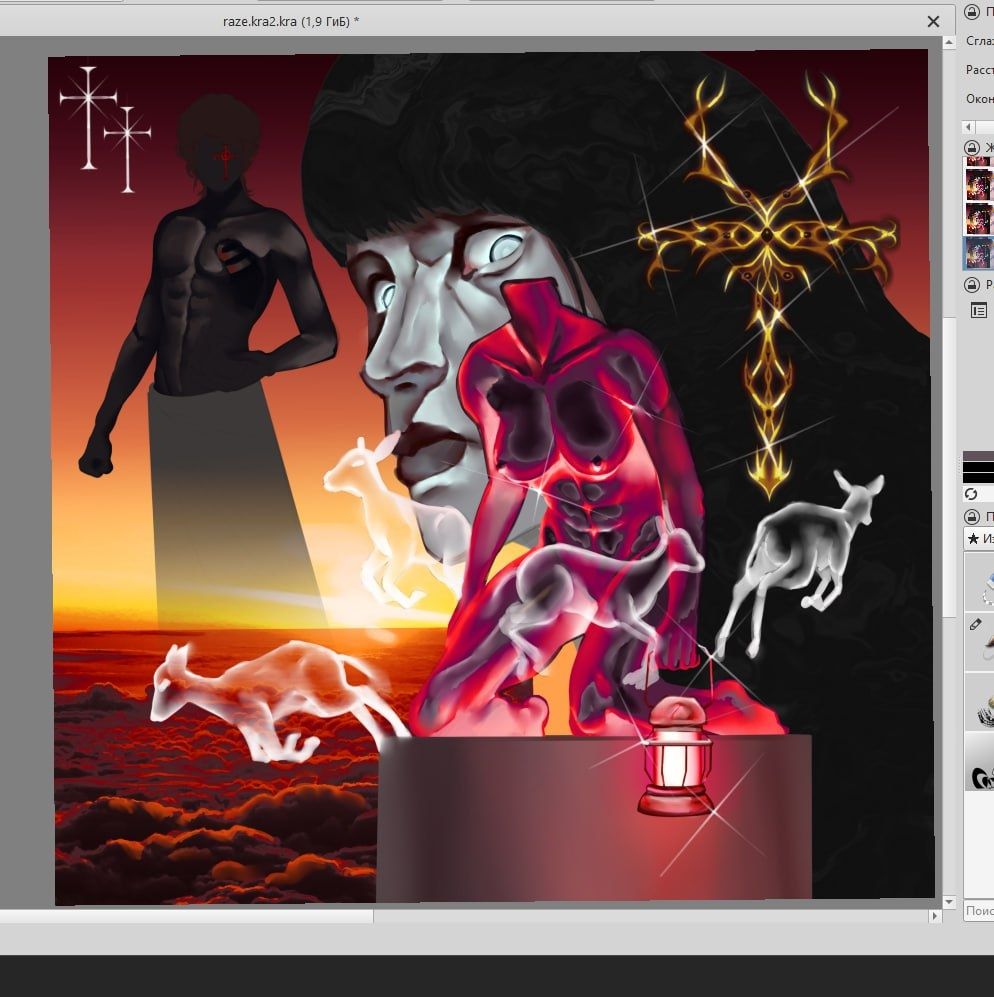Toggle the docker lock icon above the favorites tag dropdown

971,516
